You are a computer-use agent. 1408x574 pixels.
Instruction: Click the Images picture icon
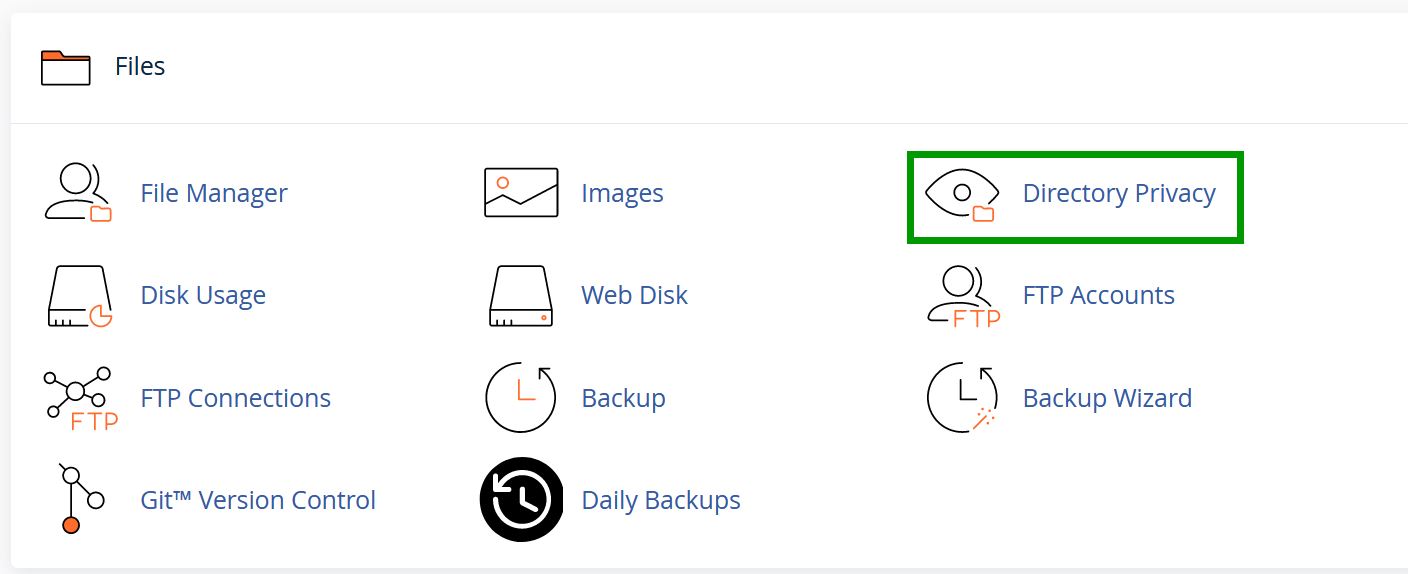(x=521, y=193)
